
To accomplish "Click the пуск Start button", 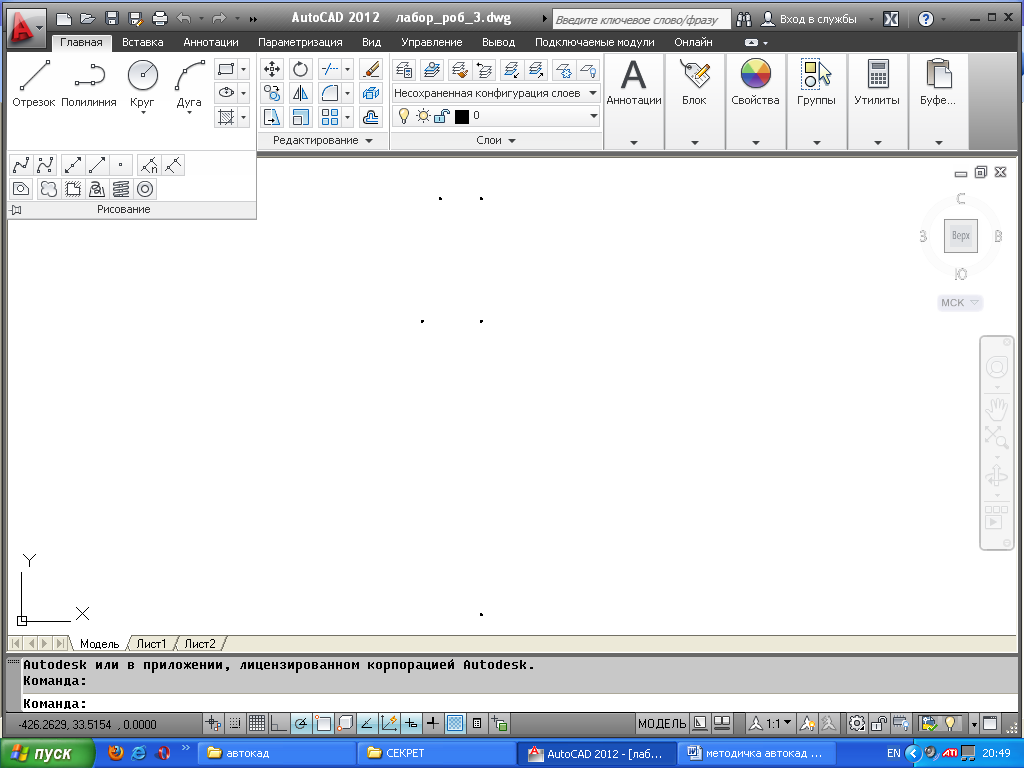I will (47, 754).
